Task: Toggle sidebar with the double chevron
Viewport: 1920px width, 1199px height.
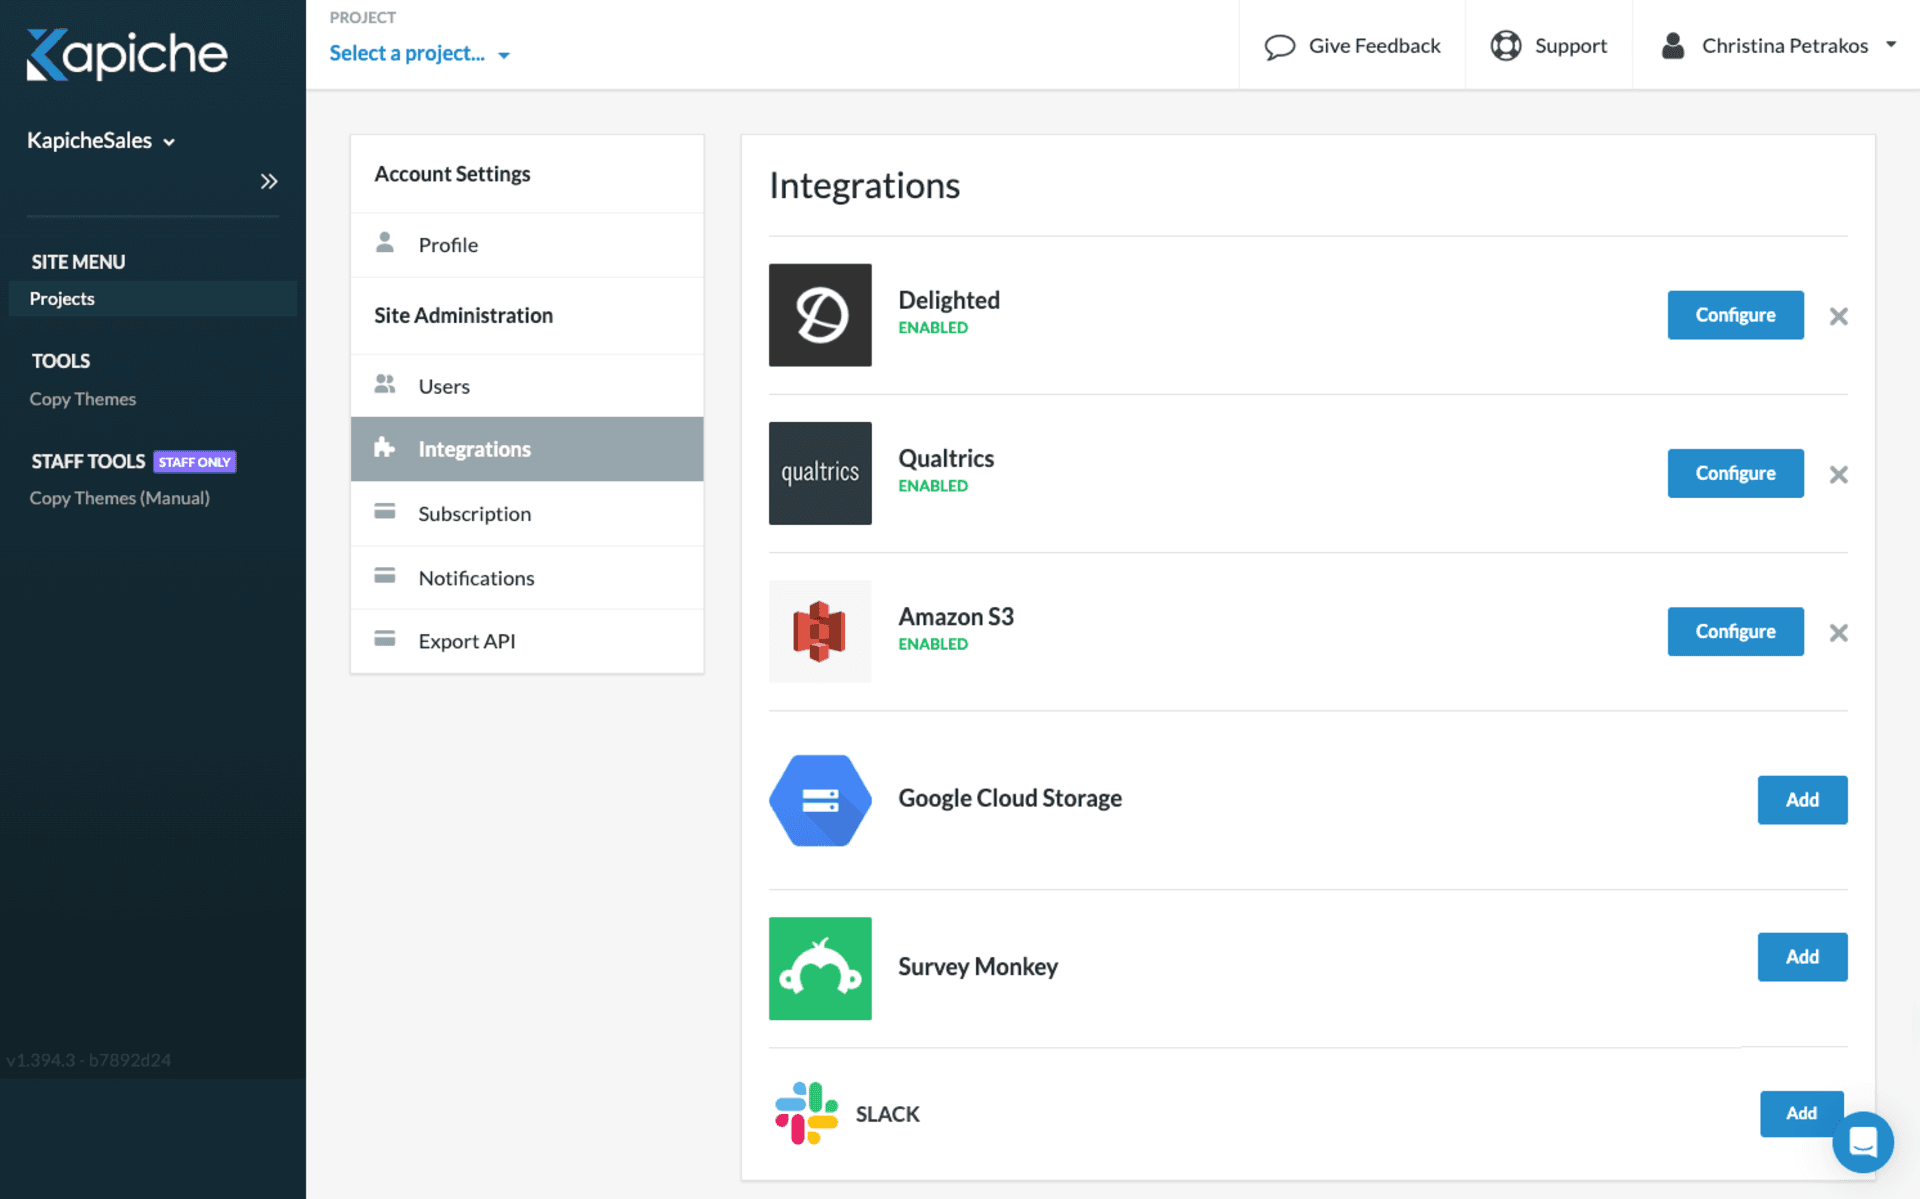Action: [x=268, y=181]
